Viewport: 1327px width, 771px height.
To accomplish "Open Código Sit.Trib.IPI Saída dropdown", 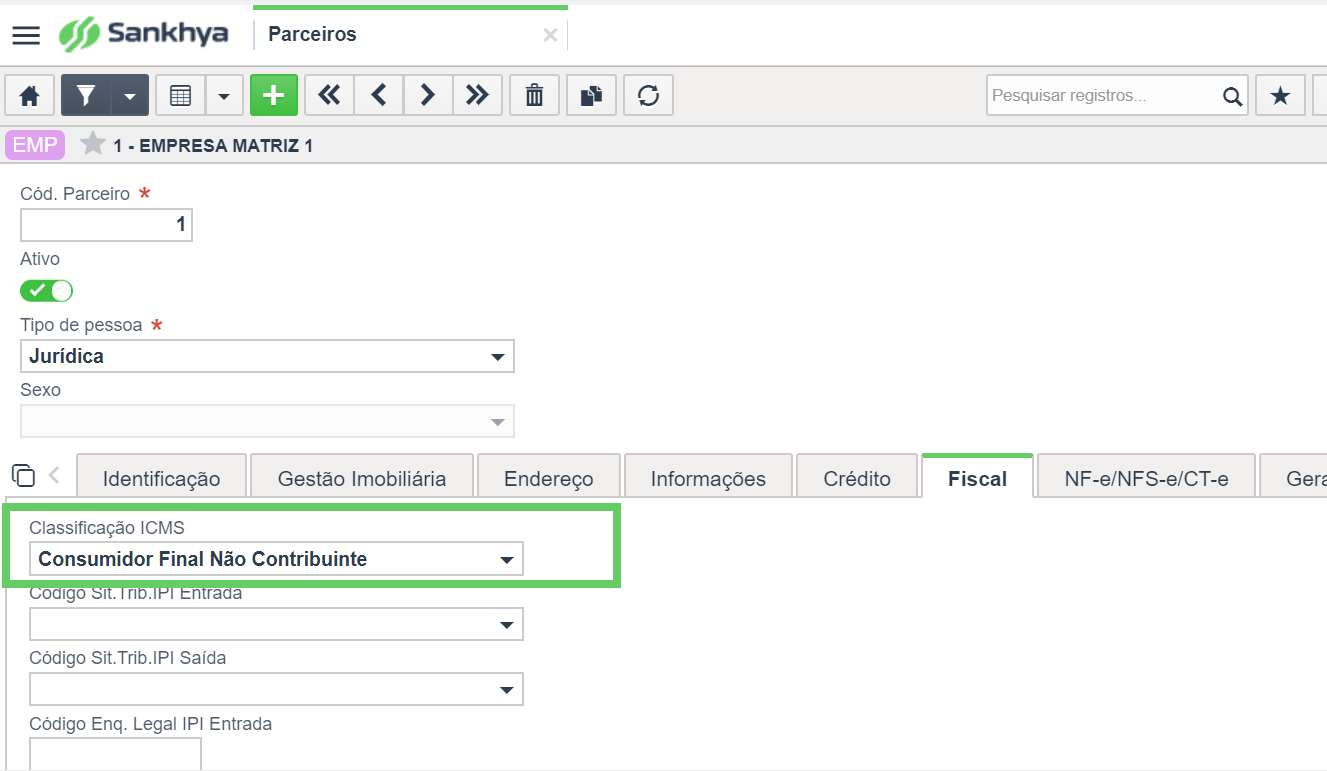I will tap(276, 689).
